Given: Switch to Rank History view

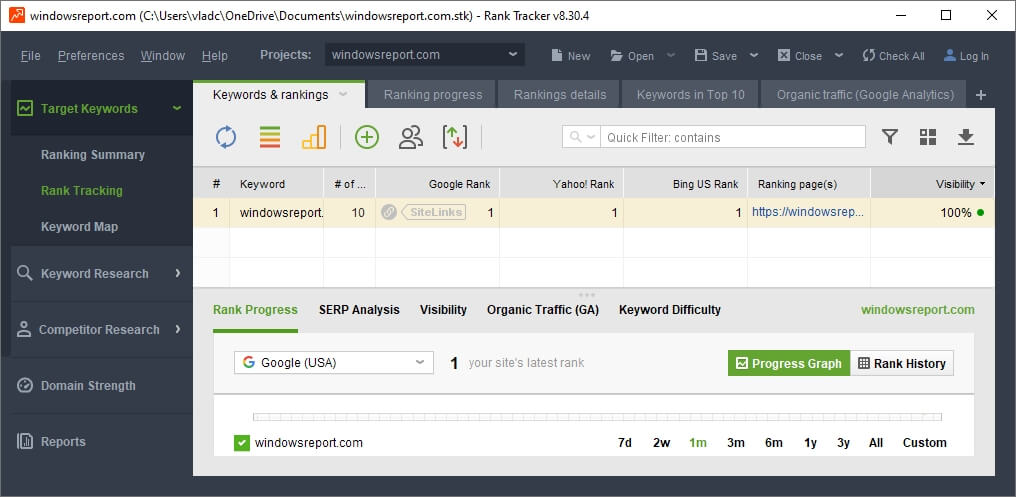Looking at the screenshot, I should (902, 364).
